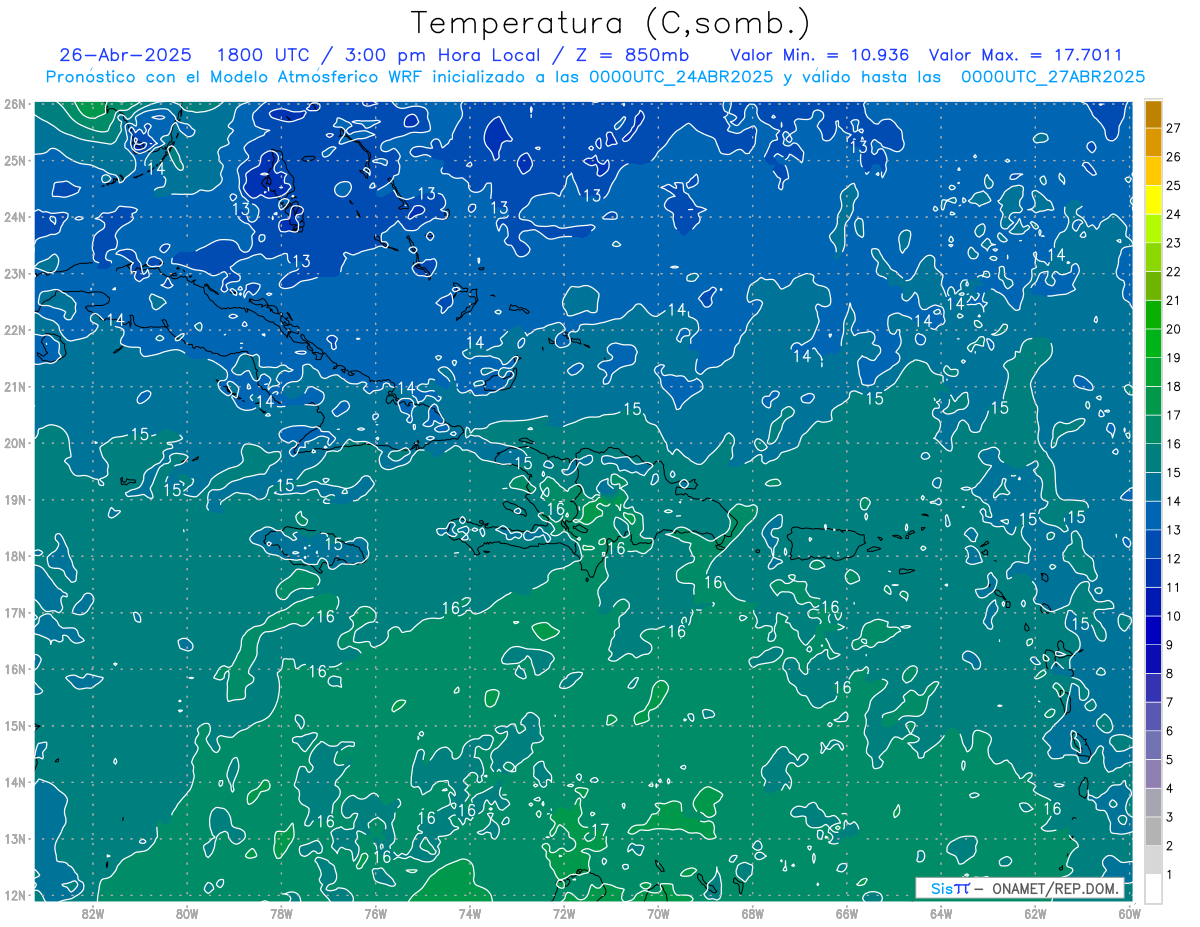
Task: Pick the orange swatch between 26 and 27
Action: click(1153, 144)
